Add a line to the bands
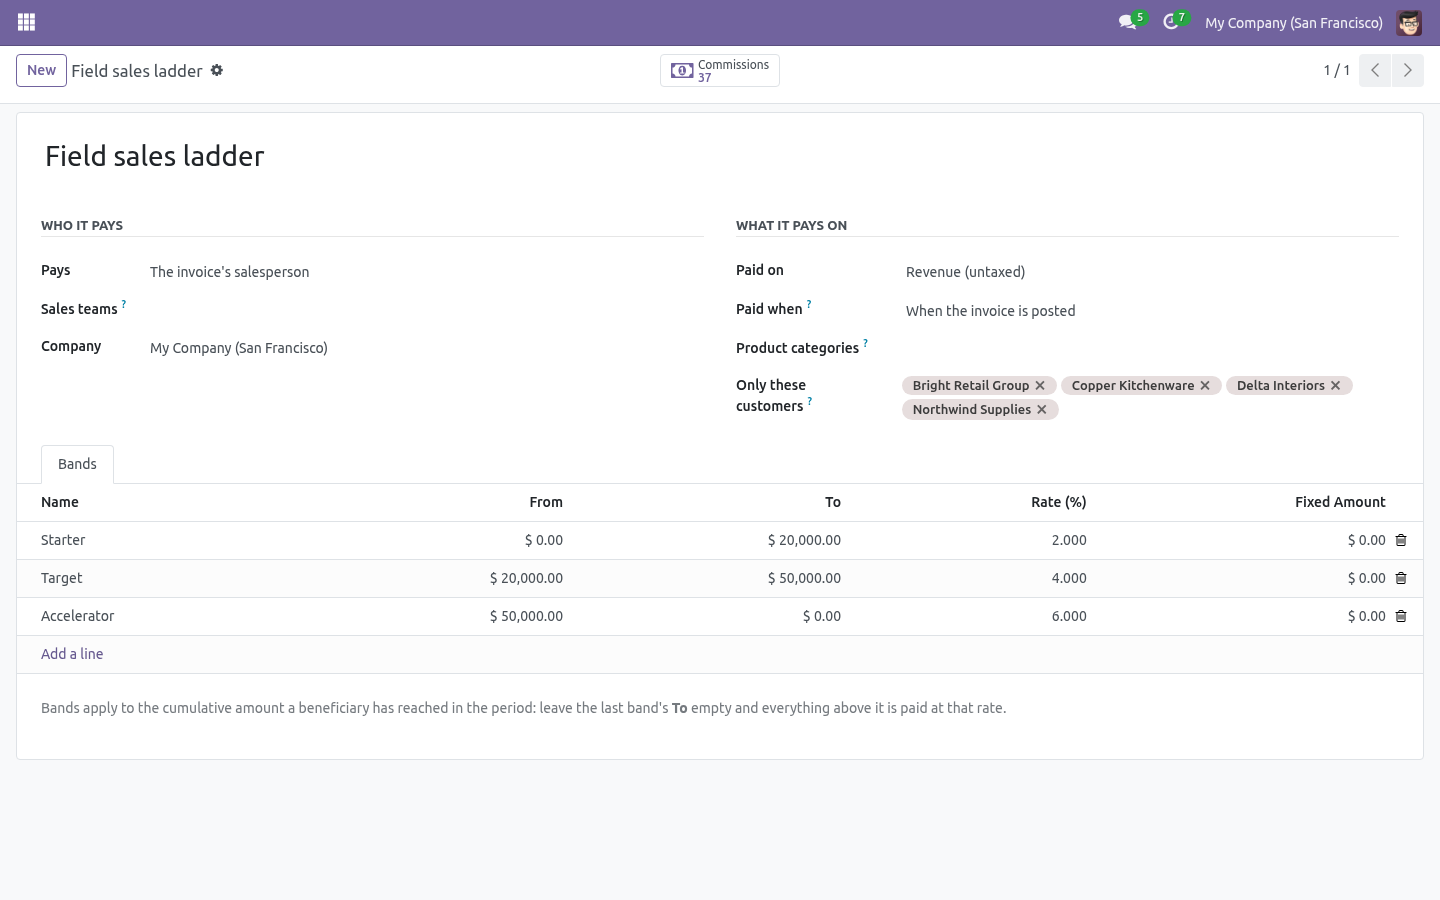The height and width of the screenshot is (900, 1440). 72,654
